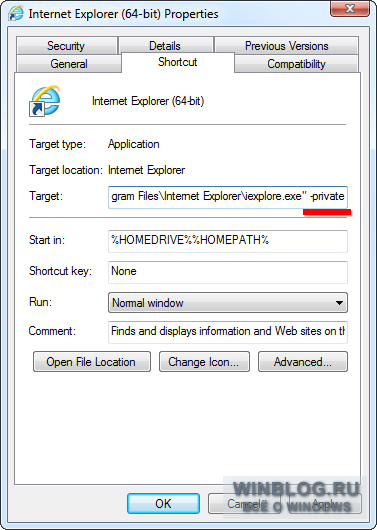Click the title bar Internet Explorer icon

pos(16,14)
